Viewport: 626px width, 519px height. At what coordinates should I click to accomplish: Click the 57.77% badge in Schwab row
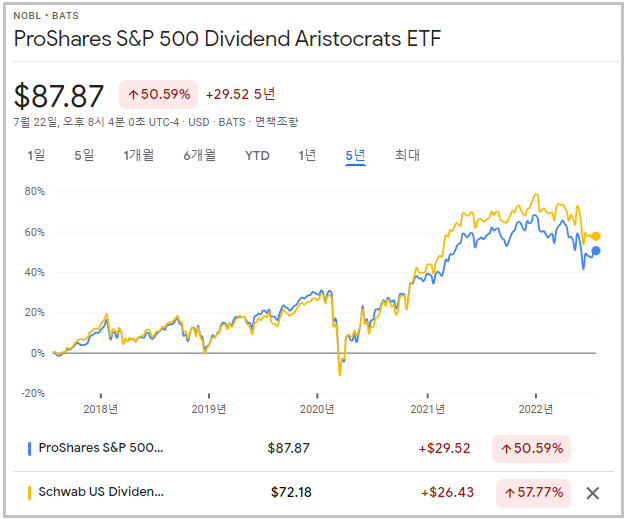[x=533, y=493]
